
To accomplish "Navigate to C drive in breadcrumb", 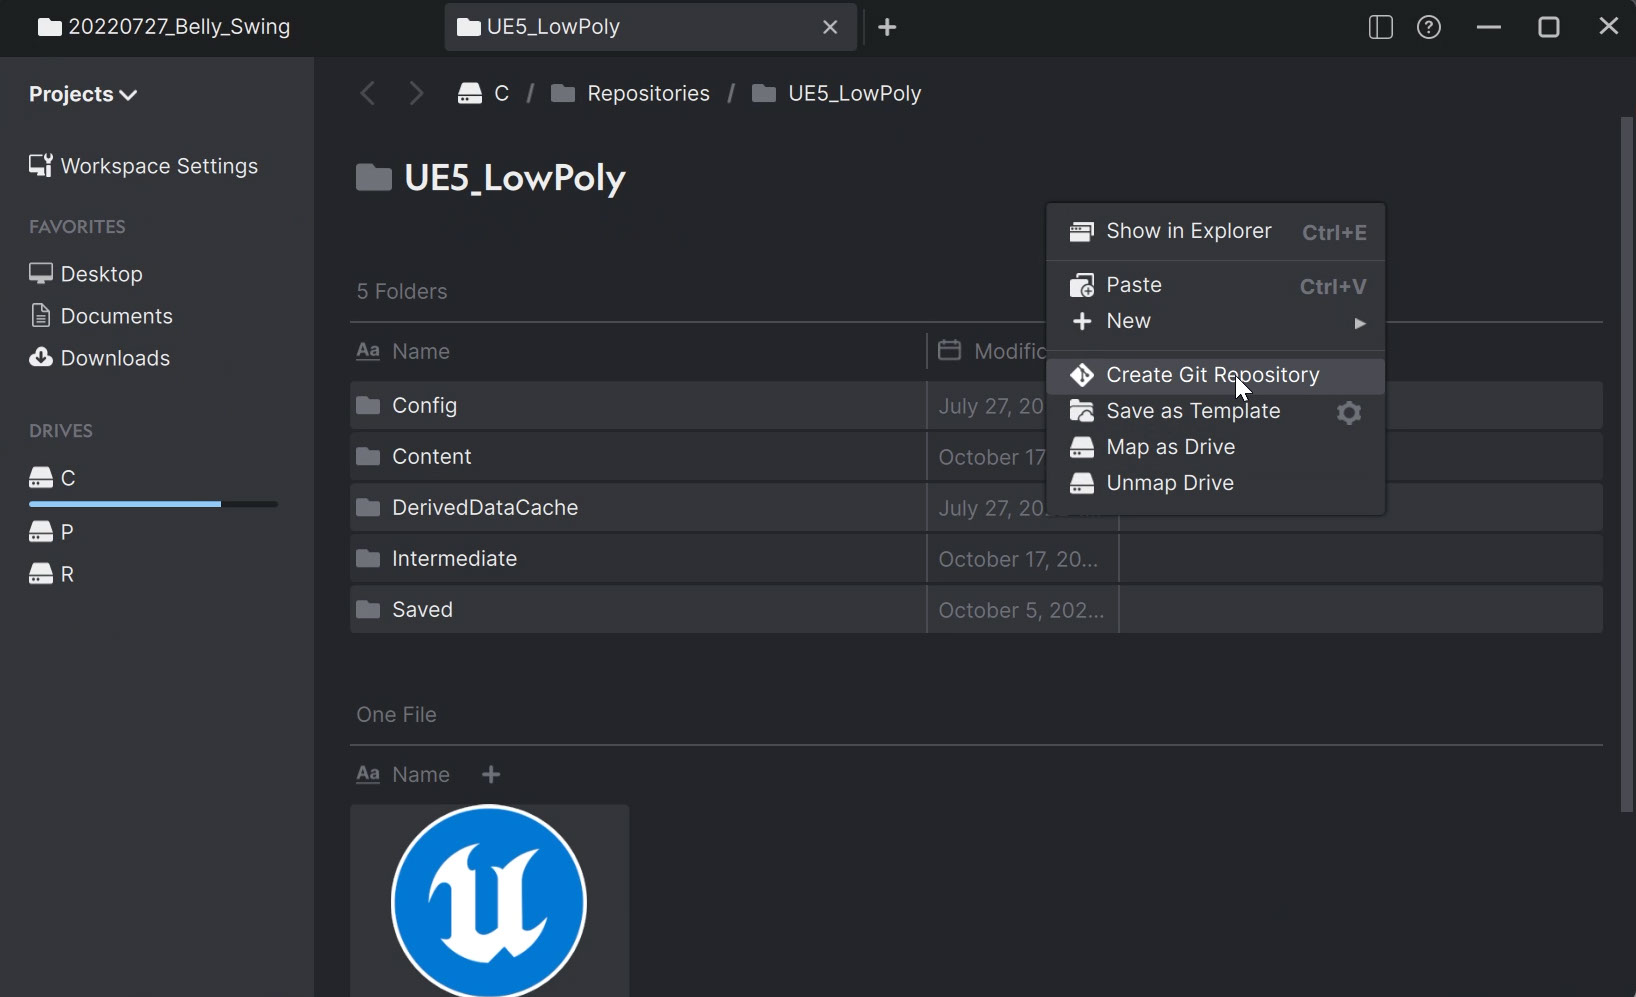I will [x=484, y=93].
